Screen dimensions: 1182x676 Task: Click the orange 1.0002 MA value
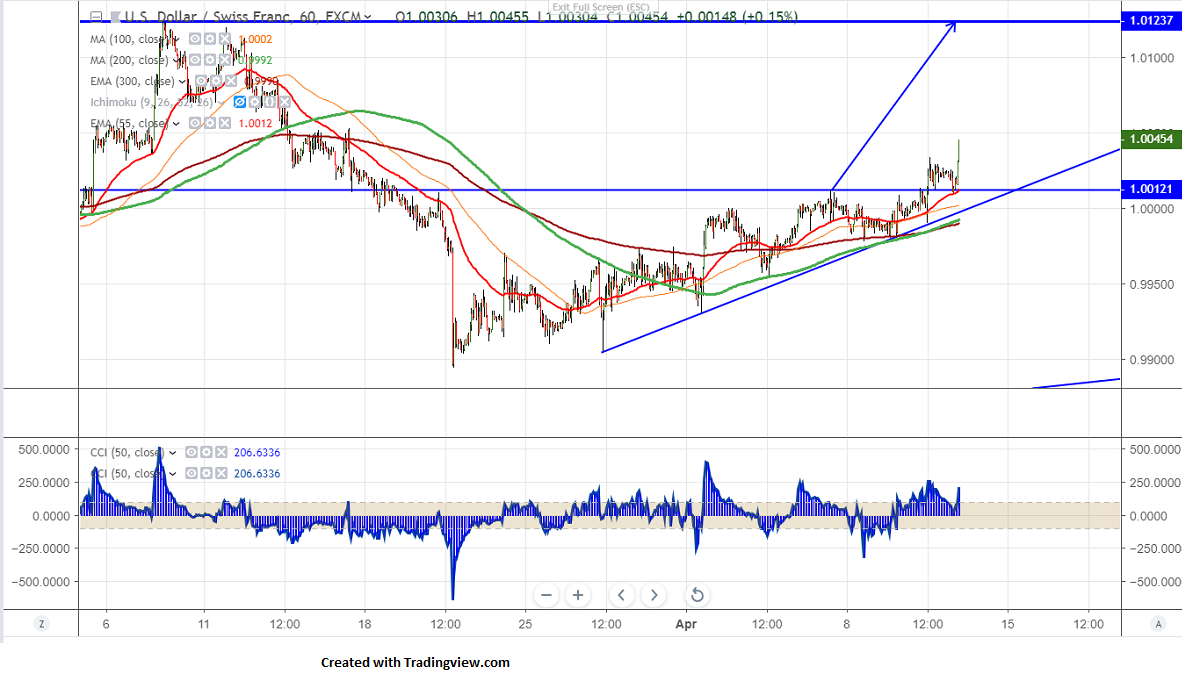[x=256, y=39]
